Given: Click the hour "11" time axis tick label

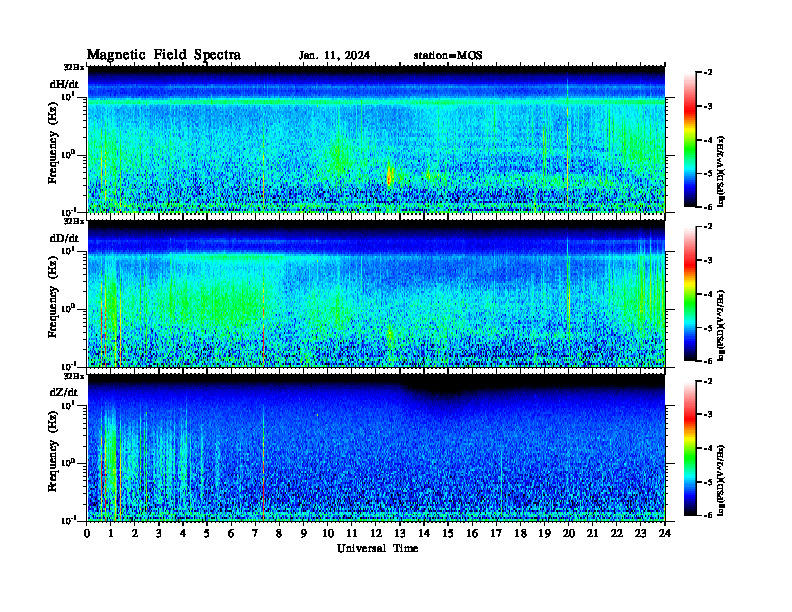Looking at the screenshot, I should pos(352,534).
